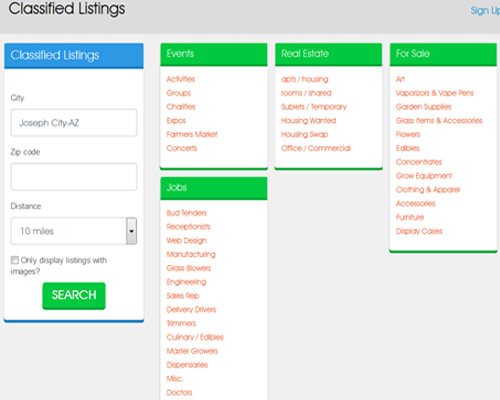Click into the City input field
The height and width of the screenshot is (400, 500).
point(74,123)
